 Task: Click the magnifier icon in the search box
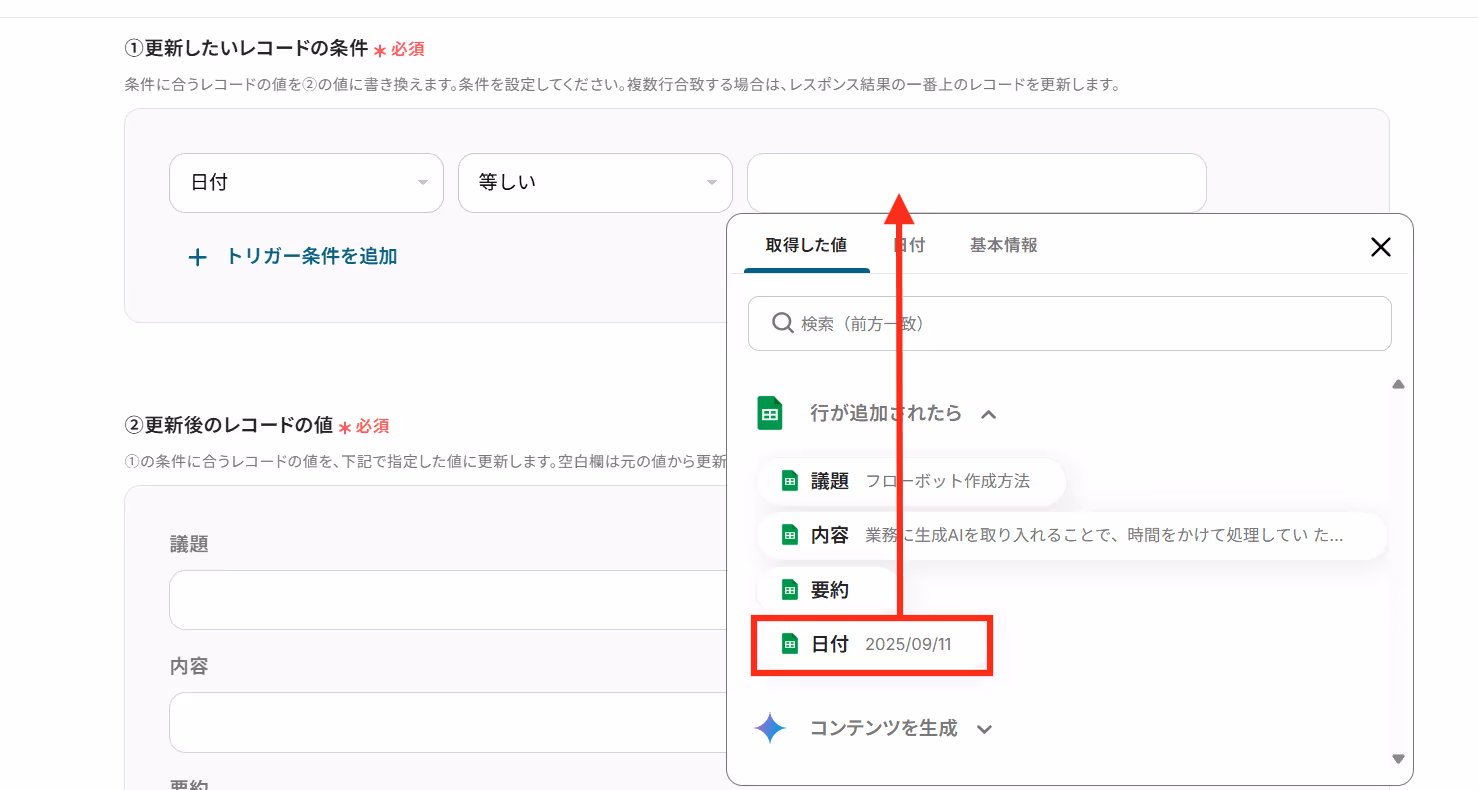coord(783,323)
